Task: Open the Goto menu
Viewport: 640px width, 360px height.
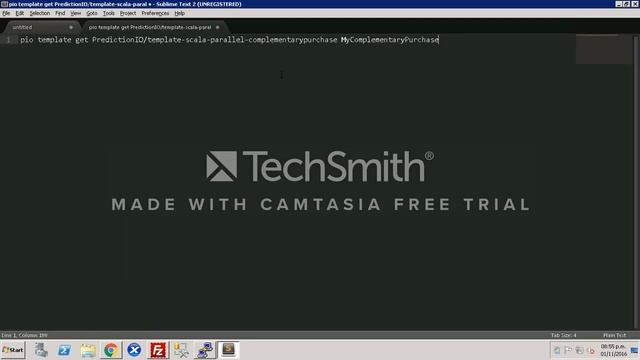Action: (92, 13)
